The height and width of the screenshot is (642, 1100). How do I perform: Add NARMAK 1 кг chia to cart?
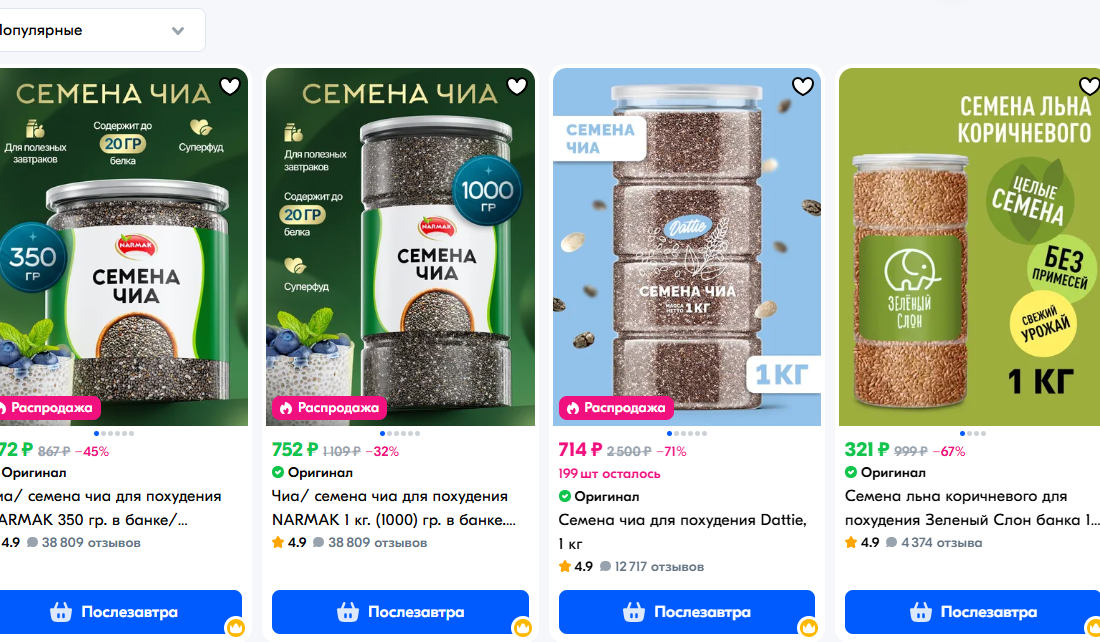click(x=400, y=612)
